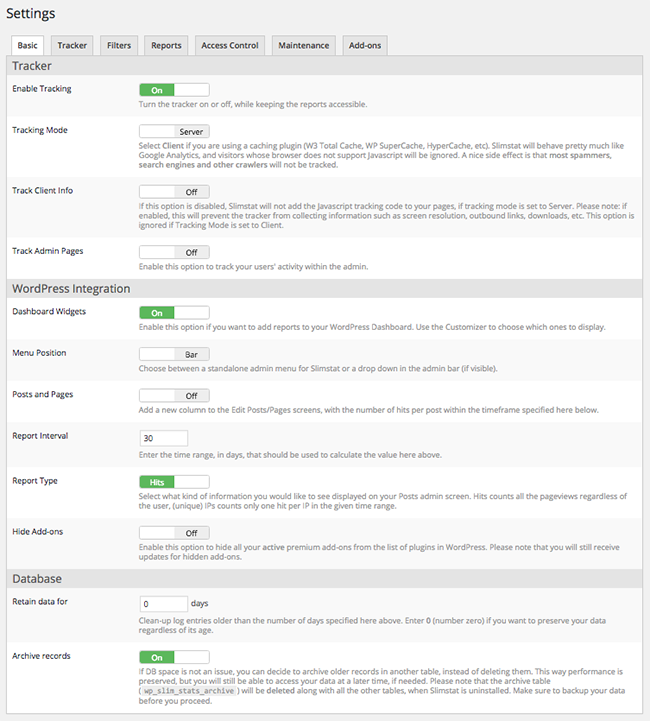This screenshot has width=650, height=721.
Task: Toggle Report Type from Hits
Action: tap(174, 481)
